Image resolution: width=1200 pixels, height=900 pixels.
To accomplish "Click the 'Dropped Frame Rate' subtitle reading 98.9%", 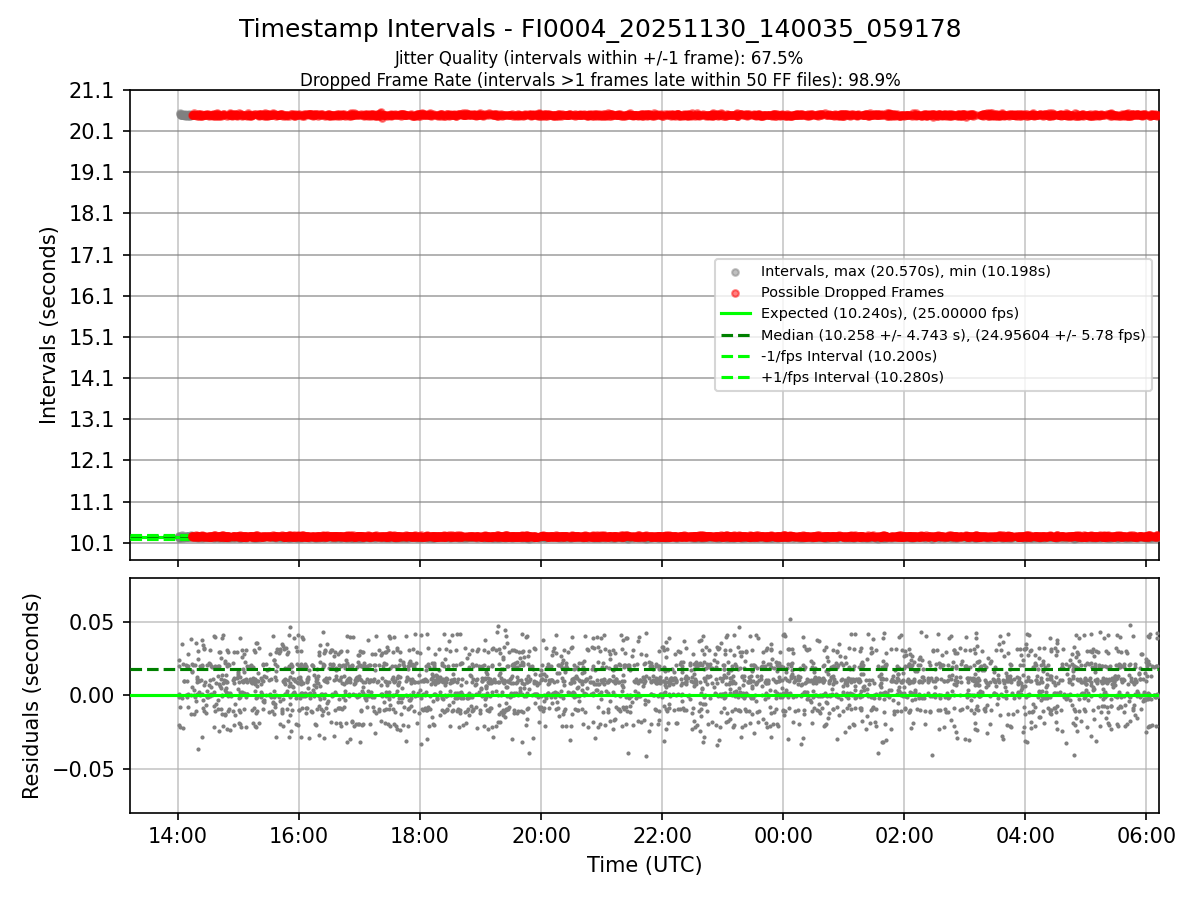I will [600, 80].
